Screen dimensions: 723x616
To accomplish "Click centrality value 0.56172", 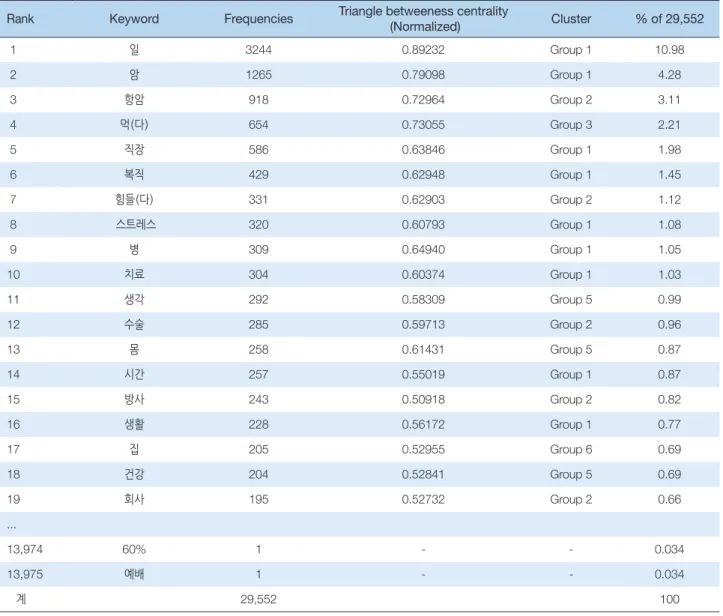I will [x=423, y=424].
